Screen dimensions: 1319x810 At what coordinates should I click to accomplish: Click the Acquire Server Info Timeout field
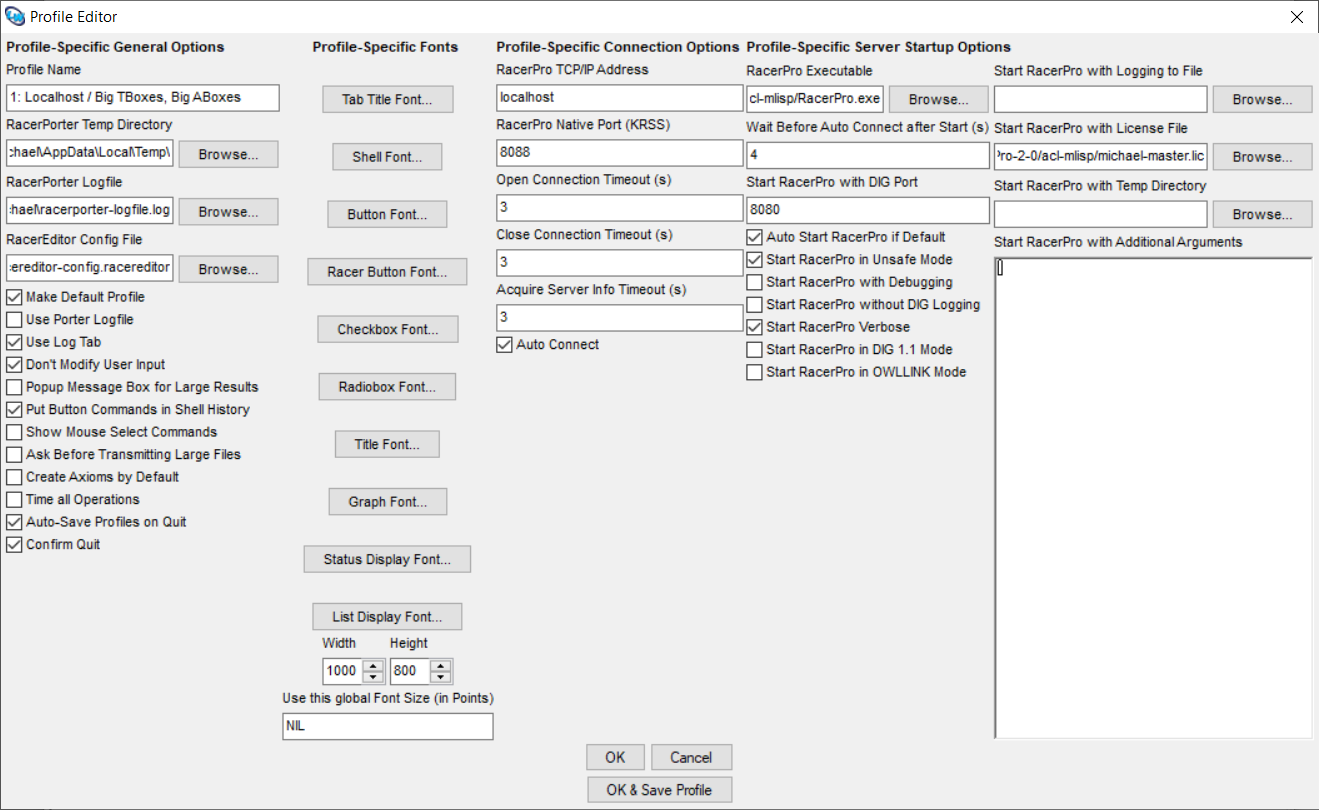pos(619,317)
